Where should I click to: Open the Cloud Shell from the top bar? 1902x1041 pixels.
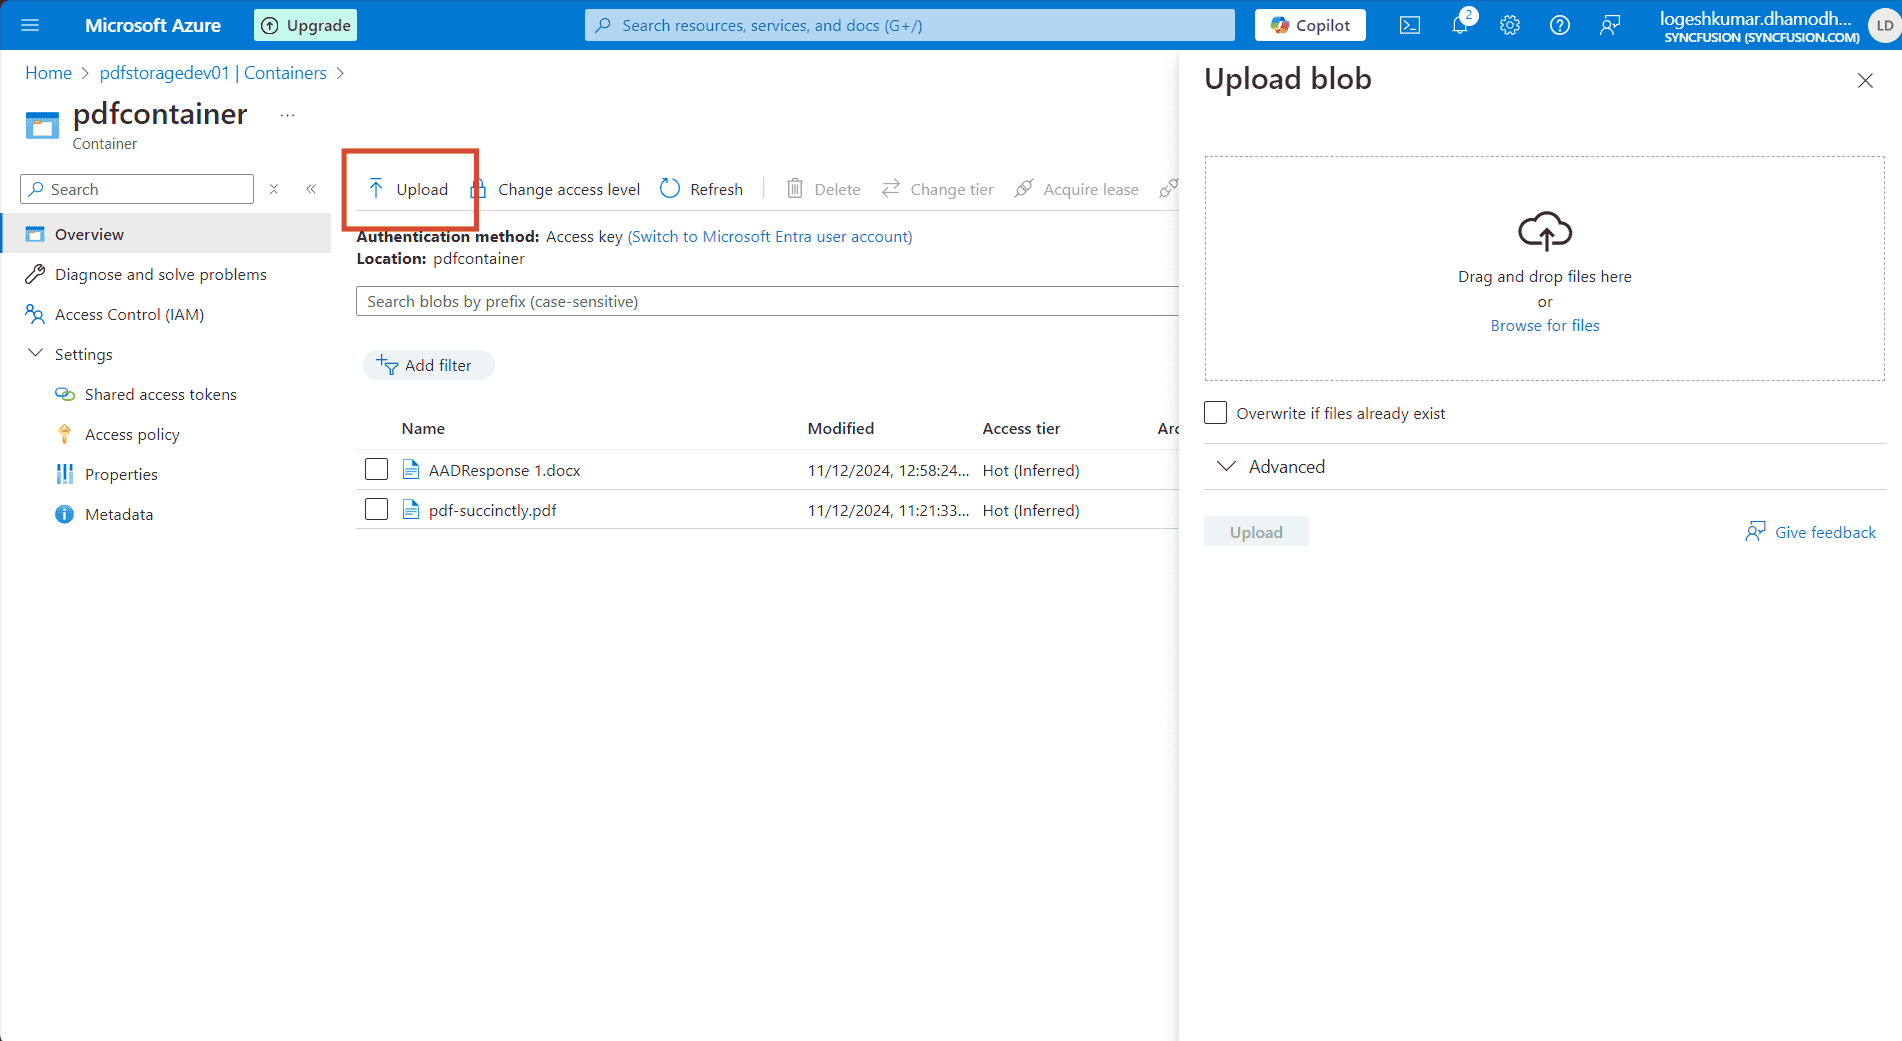[1410, 24]
